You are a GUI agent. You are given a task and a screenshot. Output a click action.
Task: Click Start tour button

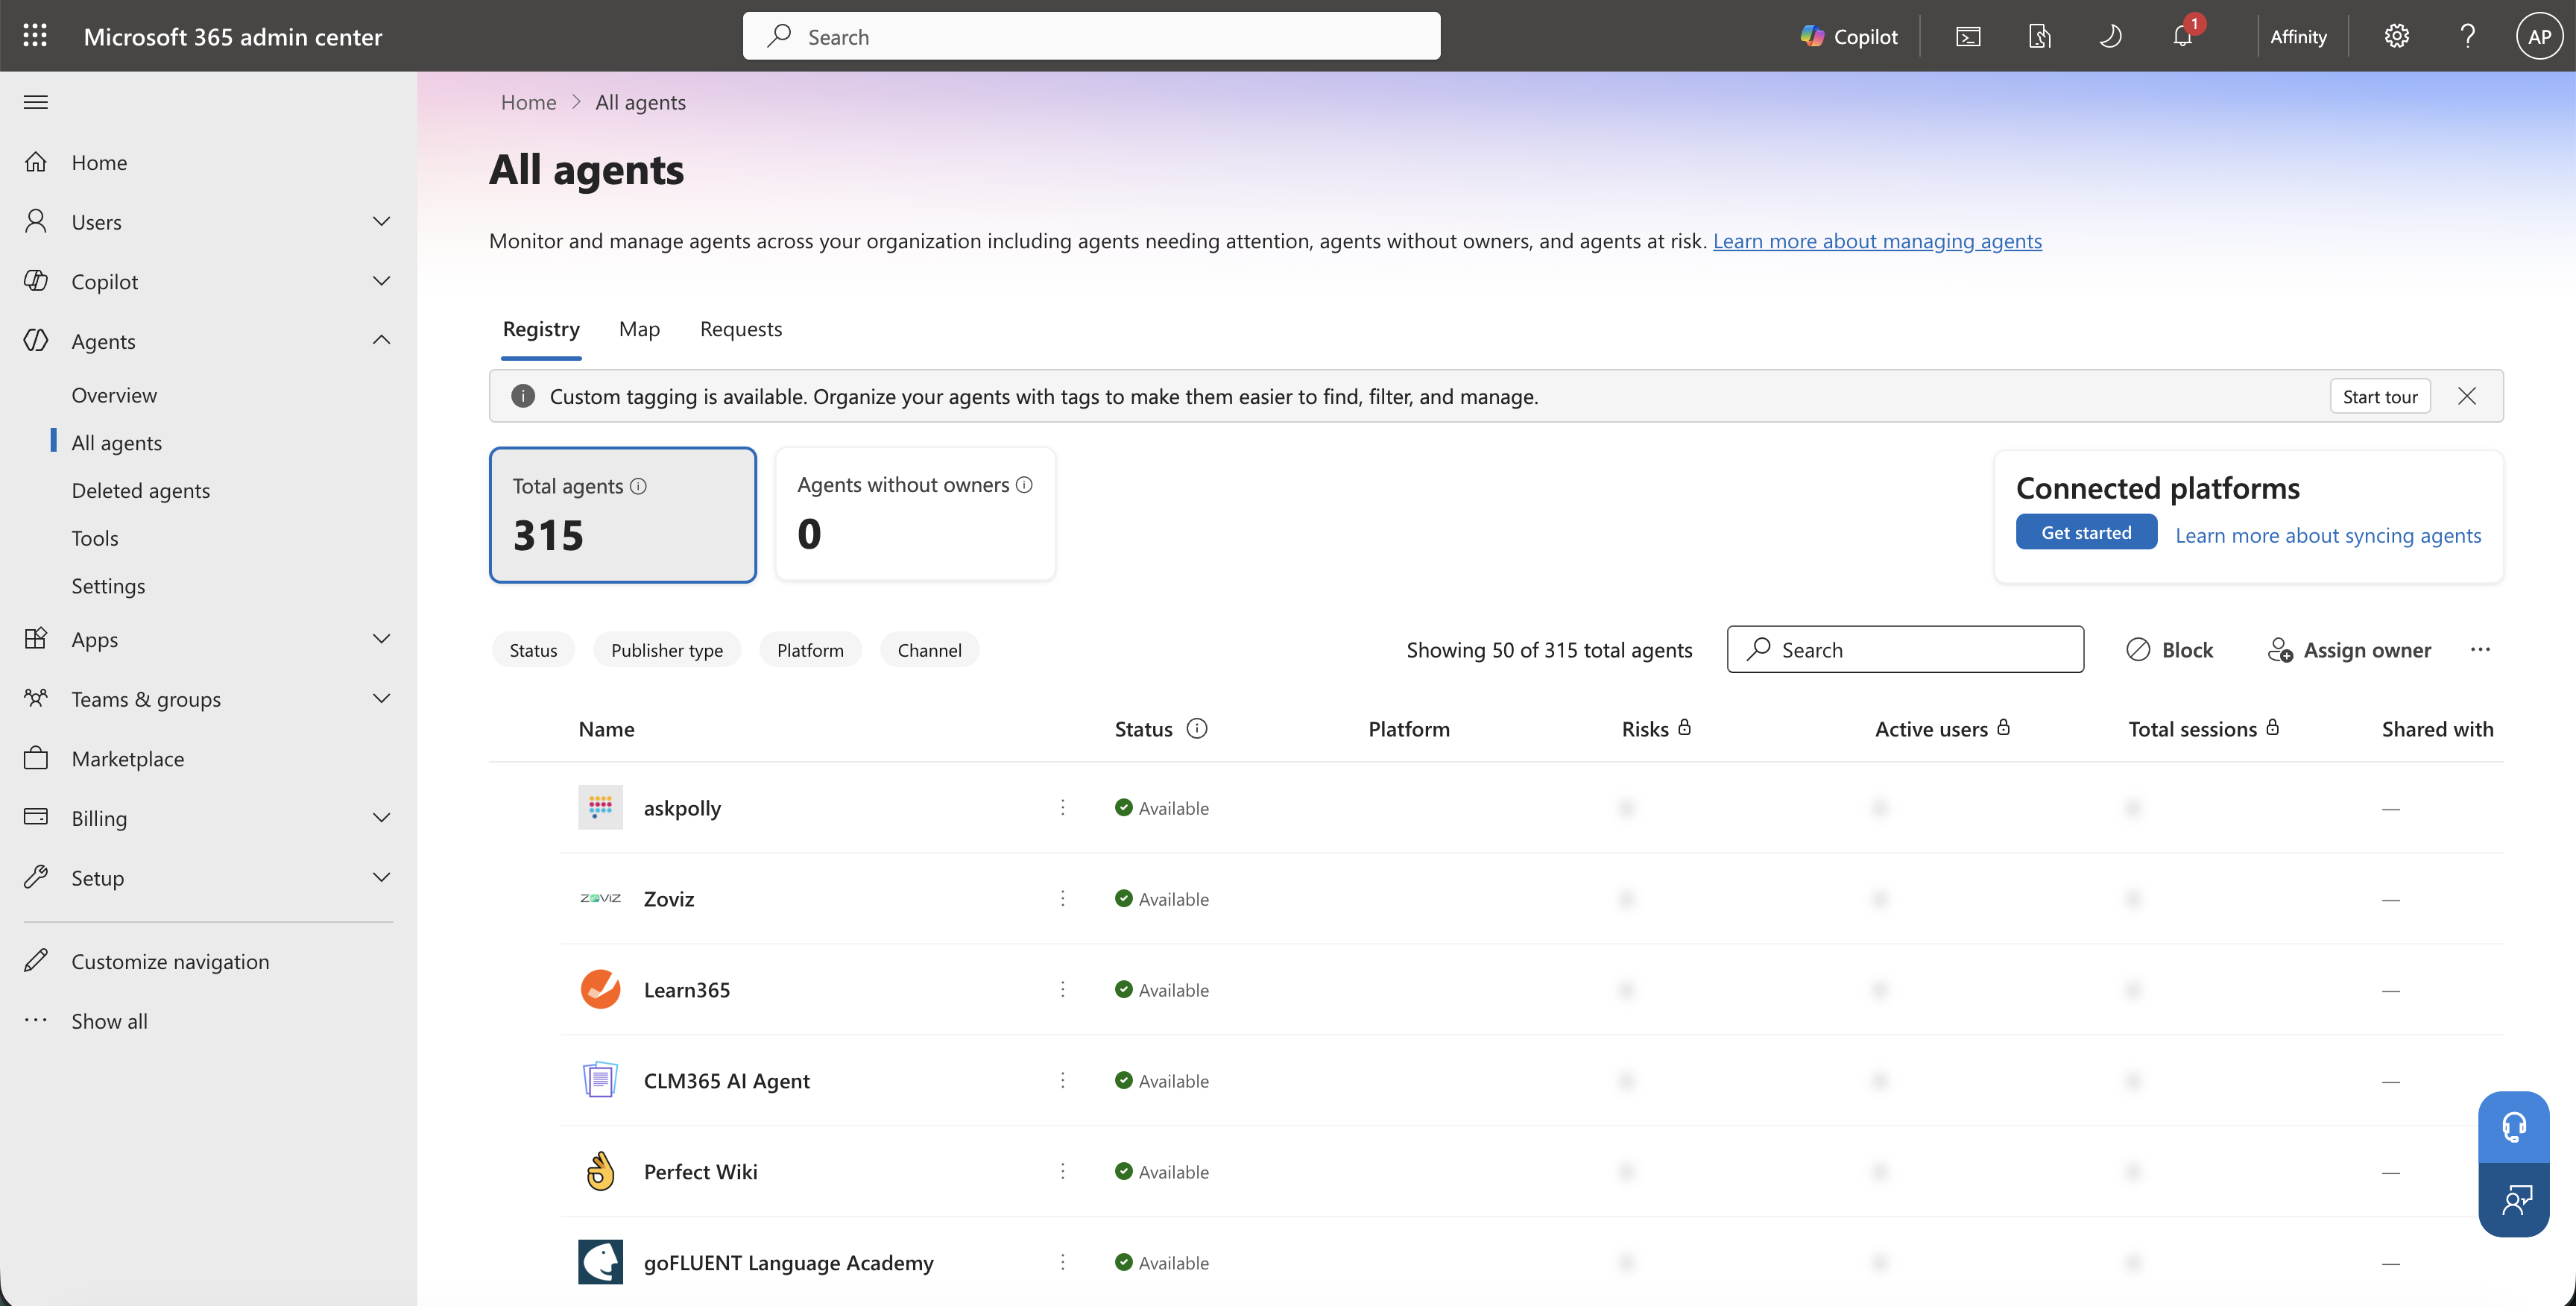[x=2380, y=396]
